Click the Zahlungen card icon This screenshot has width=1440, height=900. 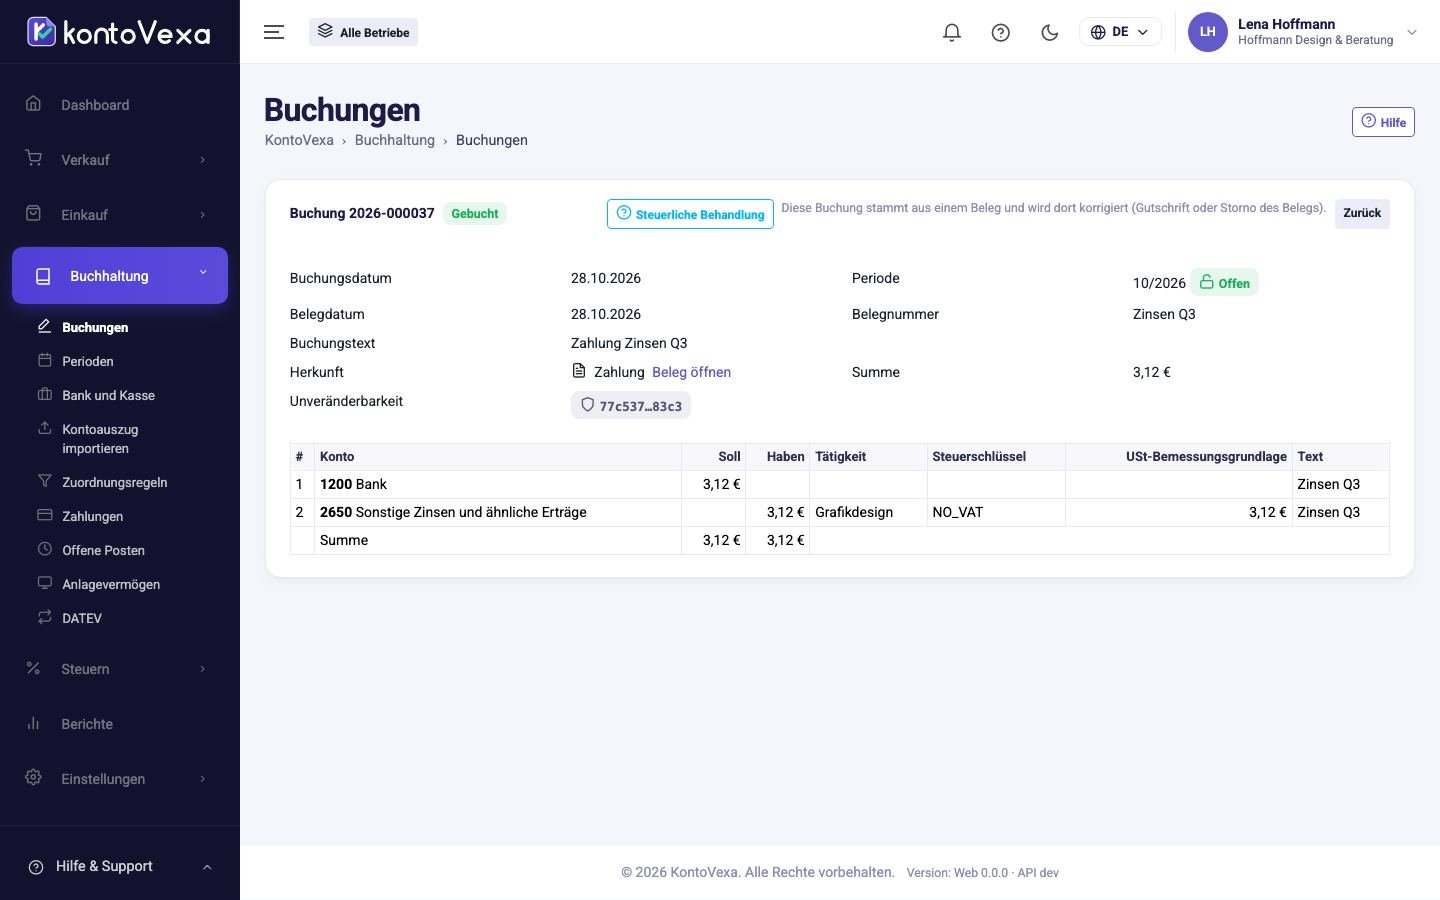pos(44,515)
